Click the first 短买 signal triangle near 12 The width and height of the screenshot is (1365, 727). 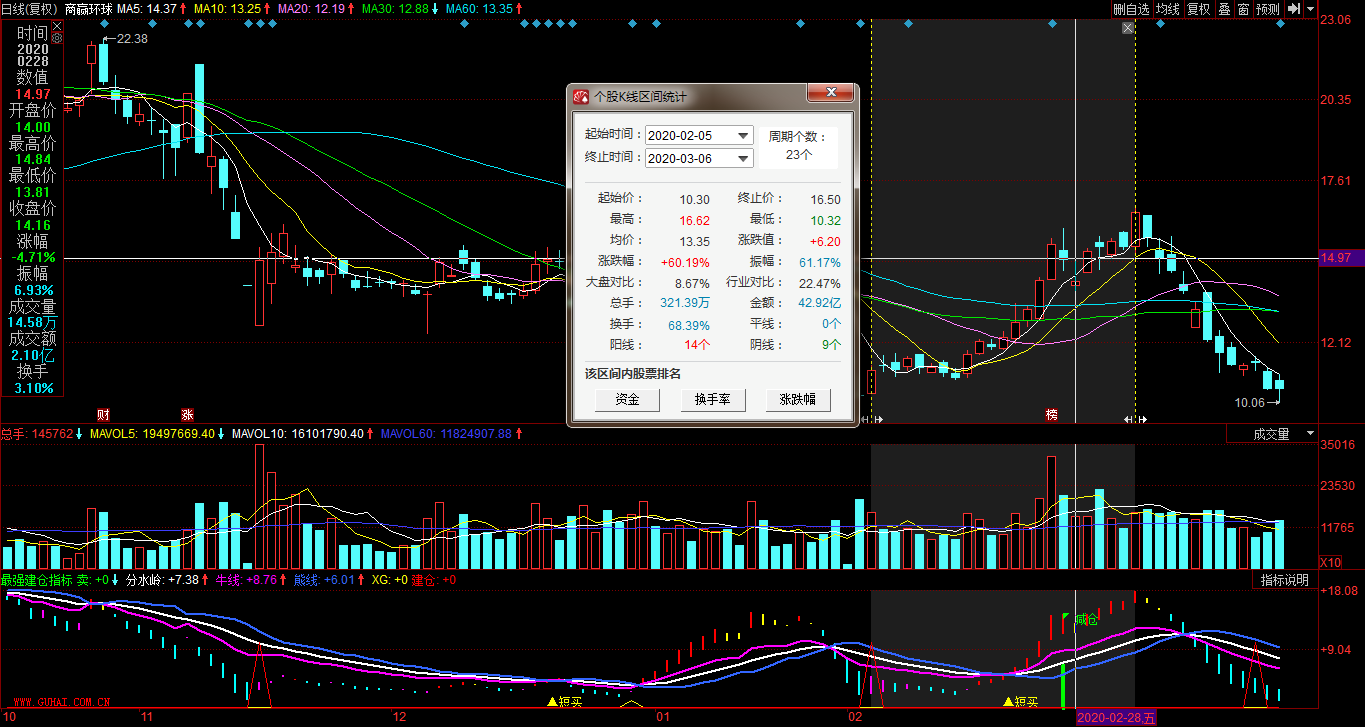point(552,702)
